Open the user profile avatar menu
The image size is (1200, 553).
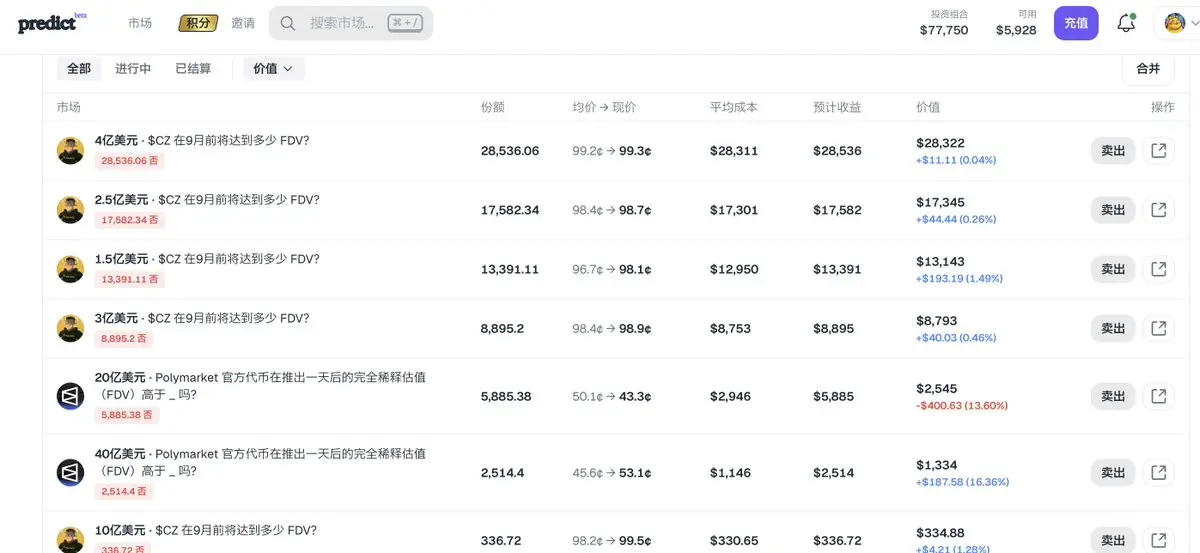(1176, 23)
